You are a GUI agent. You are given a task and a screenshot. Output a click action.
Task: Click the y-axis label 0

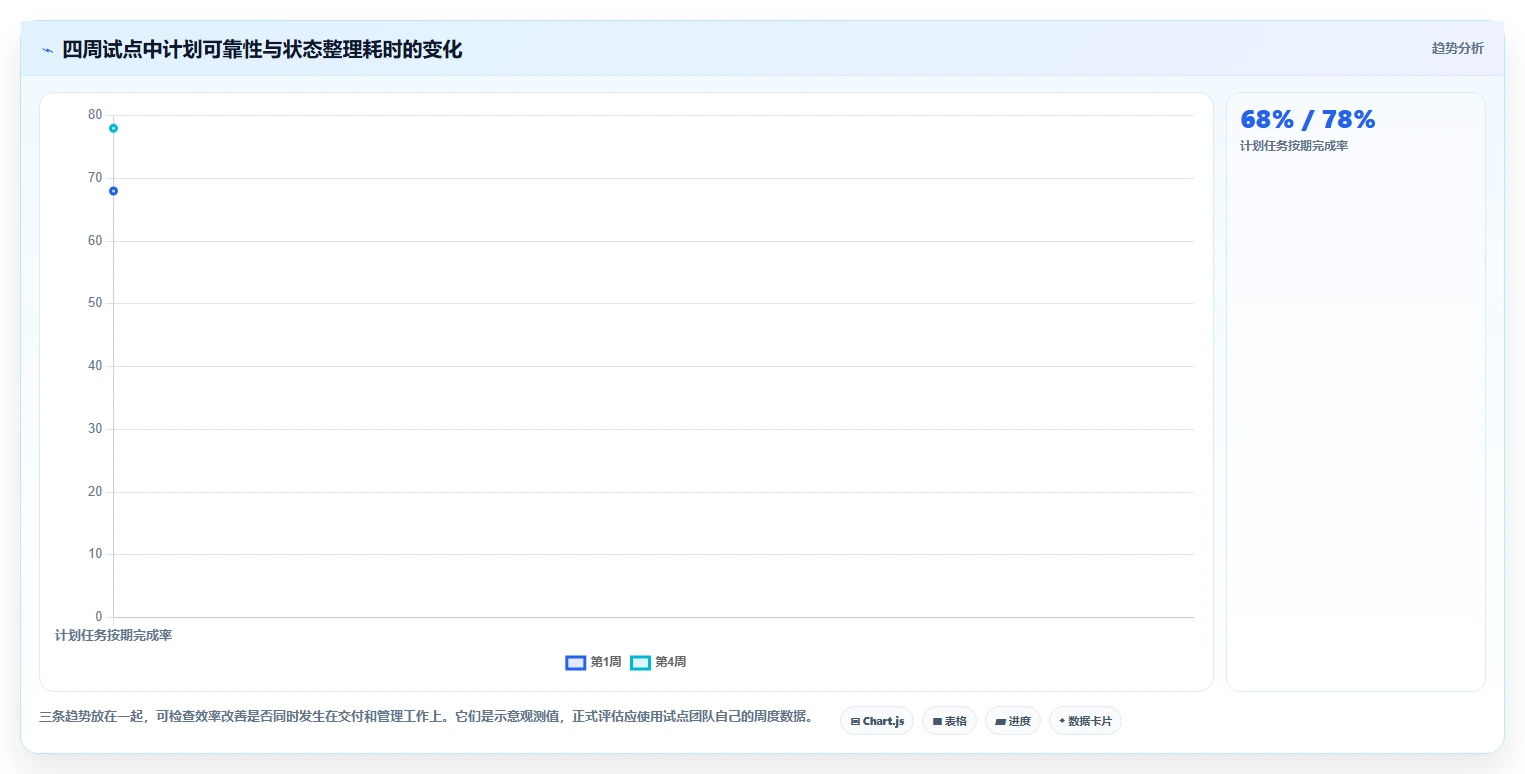point(99,616)
